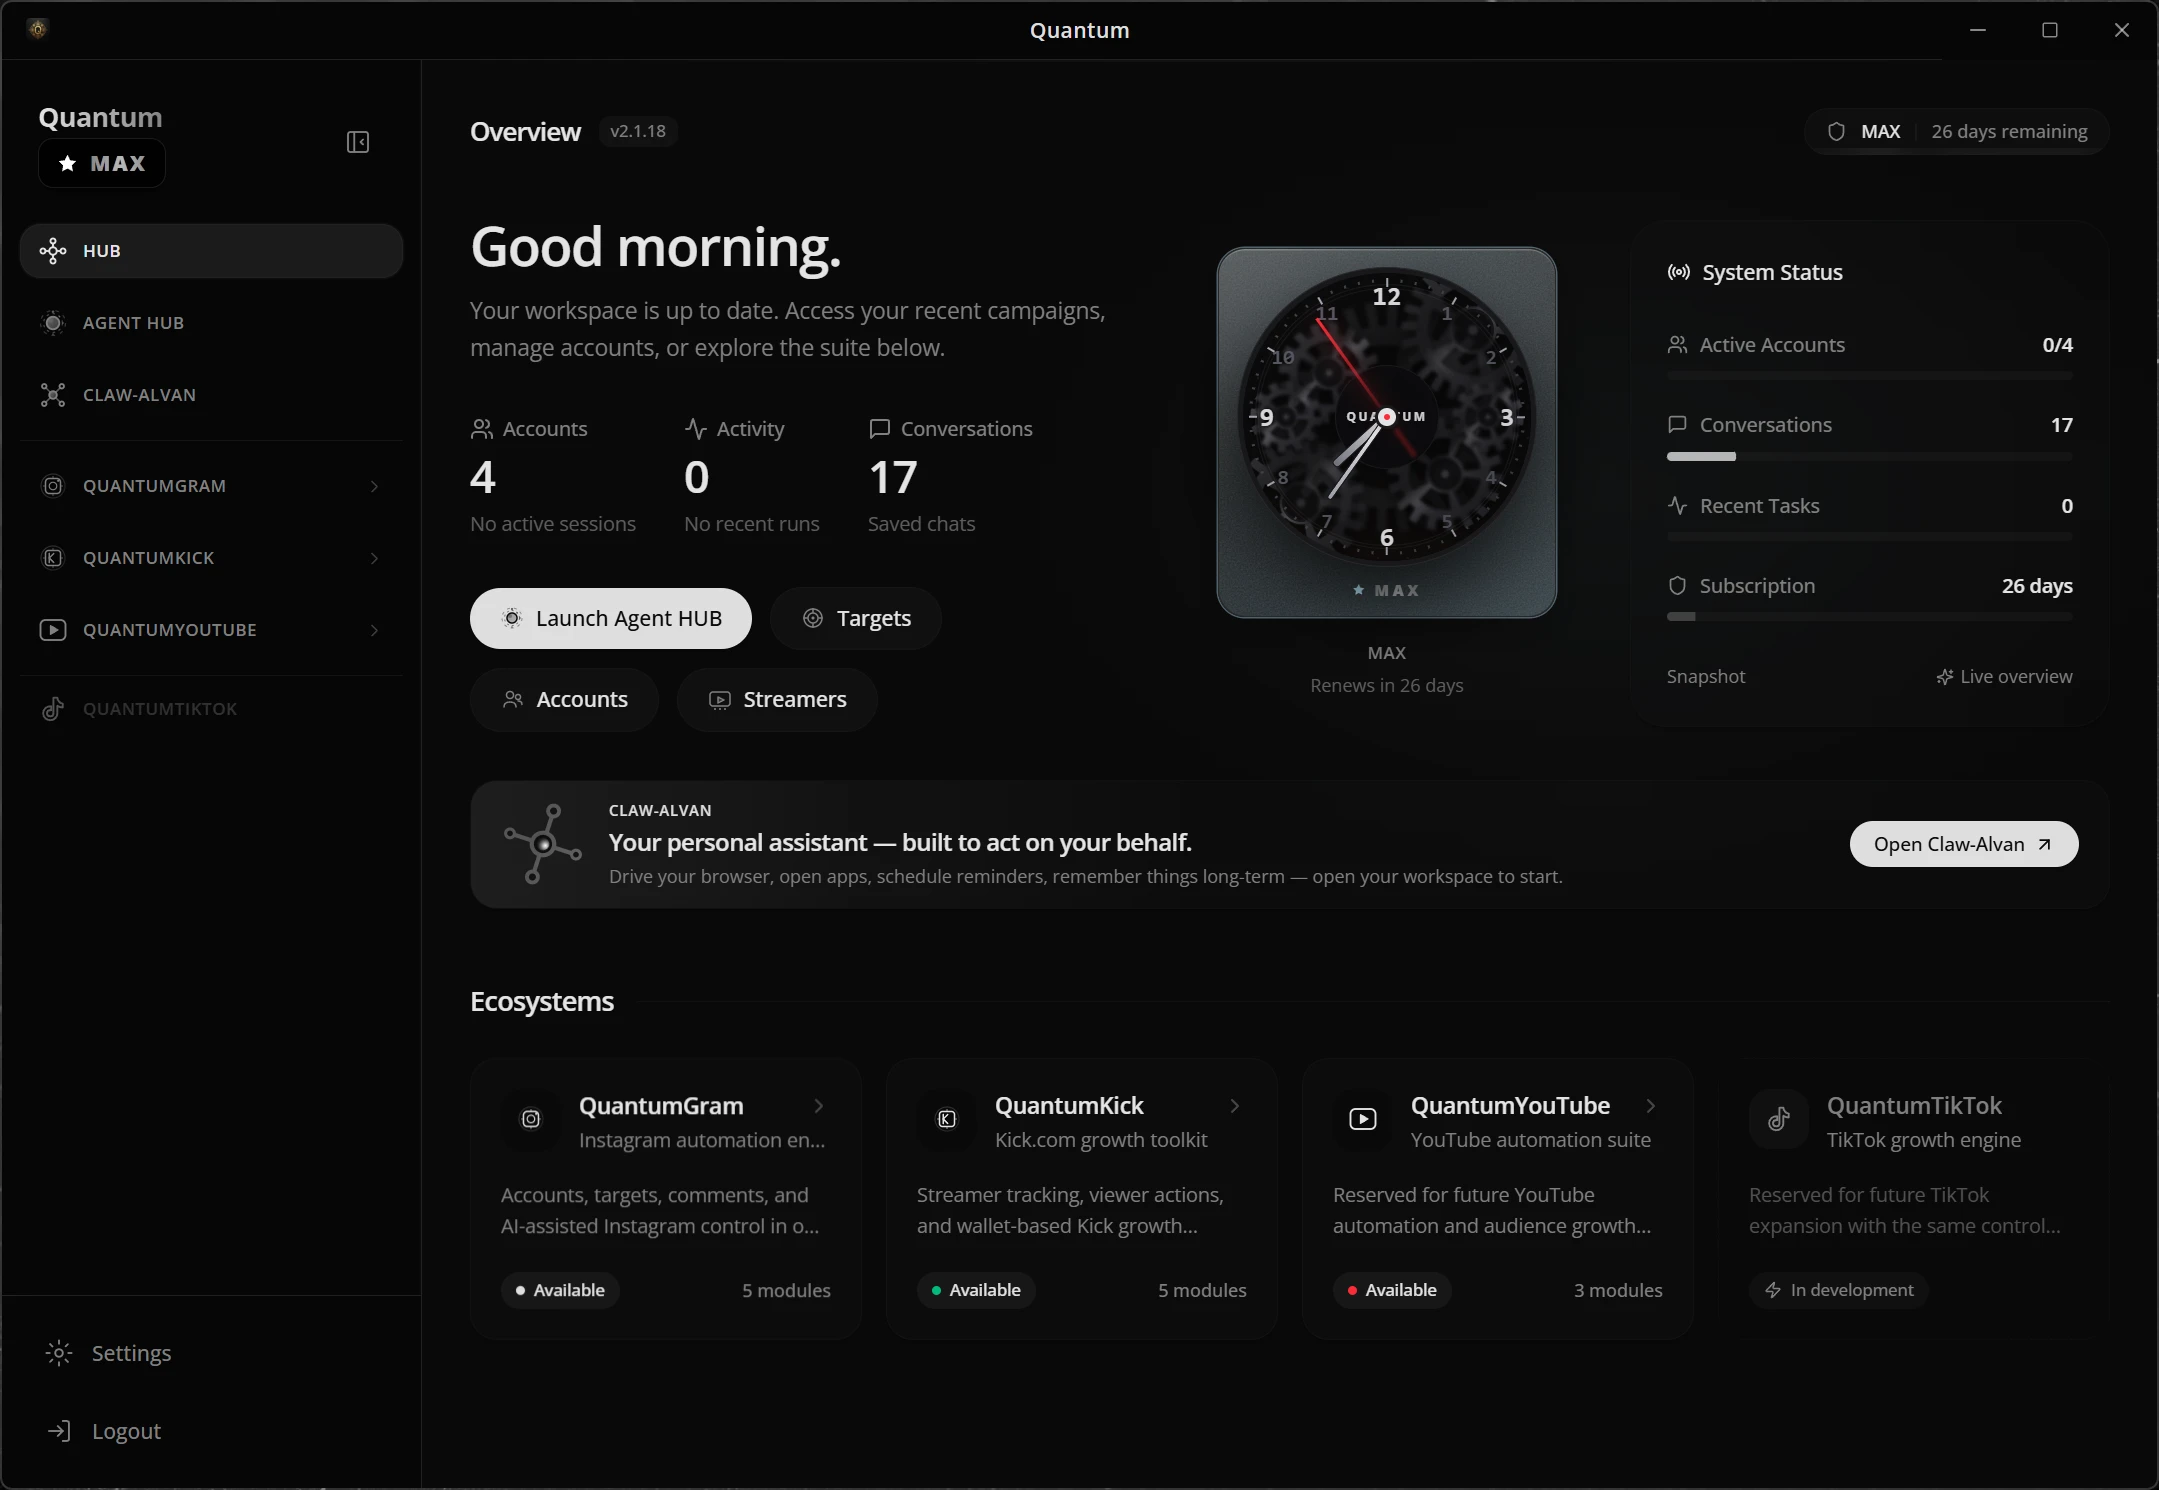
Task: Click the Accounts count 4 stat
Action: (x=483, y=478)
